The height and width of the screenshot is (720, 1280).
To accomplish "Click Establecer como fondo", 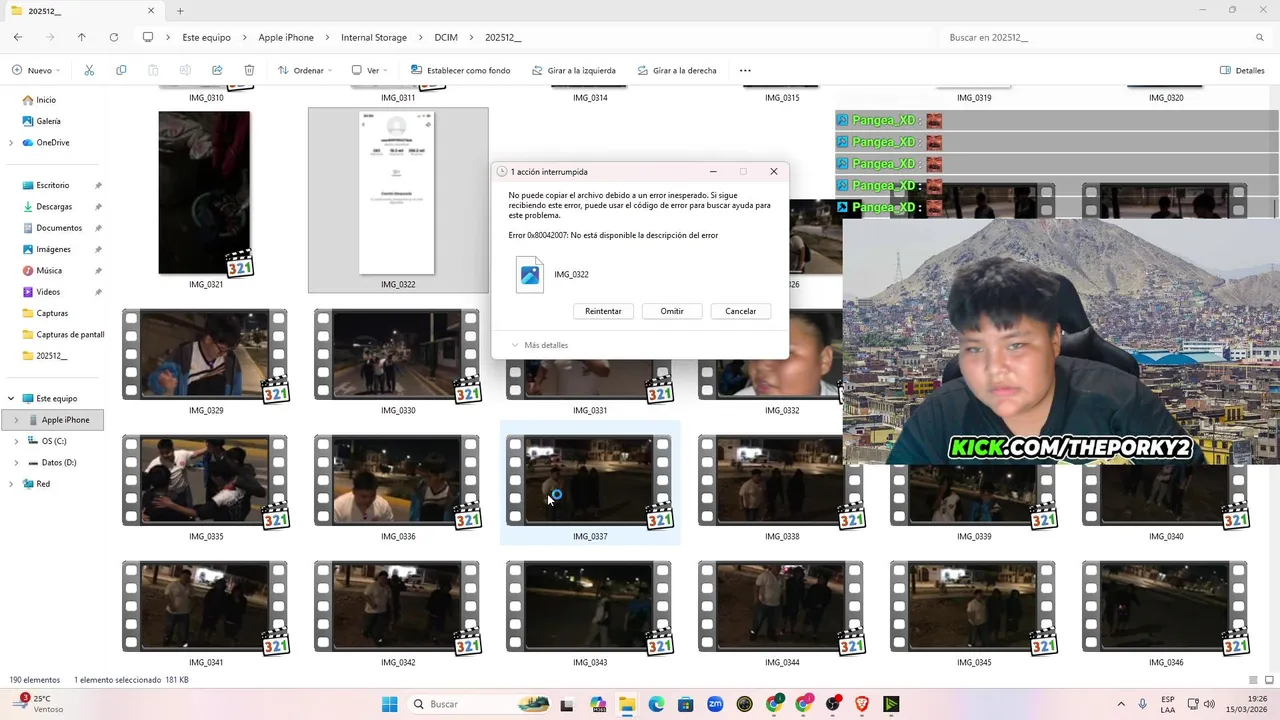I will pyautogui.click(x=460, y=70).
